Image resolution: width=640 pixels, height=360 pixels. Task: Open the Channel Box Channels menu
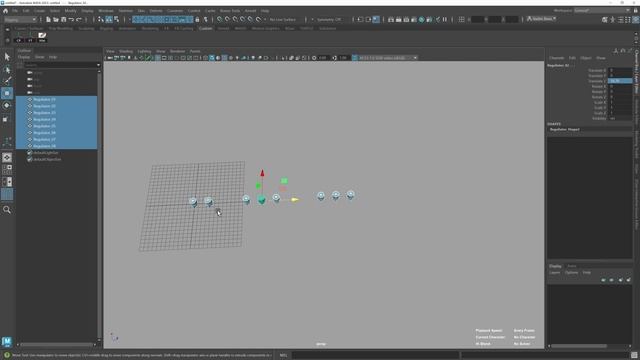pos(556,58)
